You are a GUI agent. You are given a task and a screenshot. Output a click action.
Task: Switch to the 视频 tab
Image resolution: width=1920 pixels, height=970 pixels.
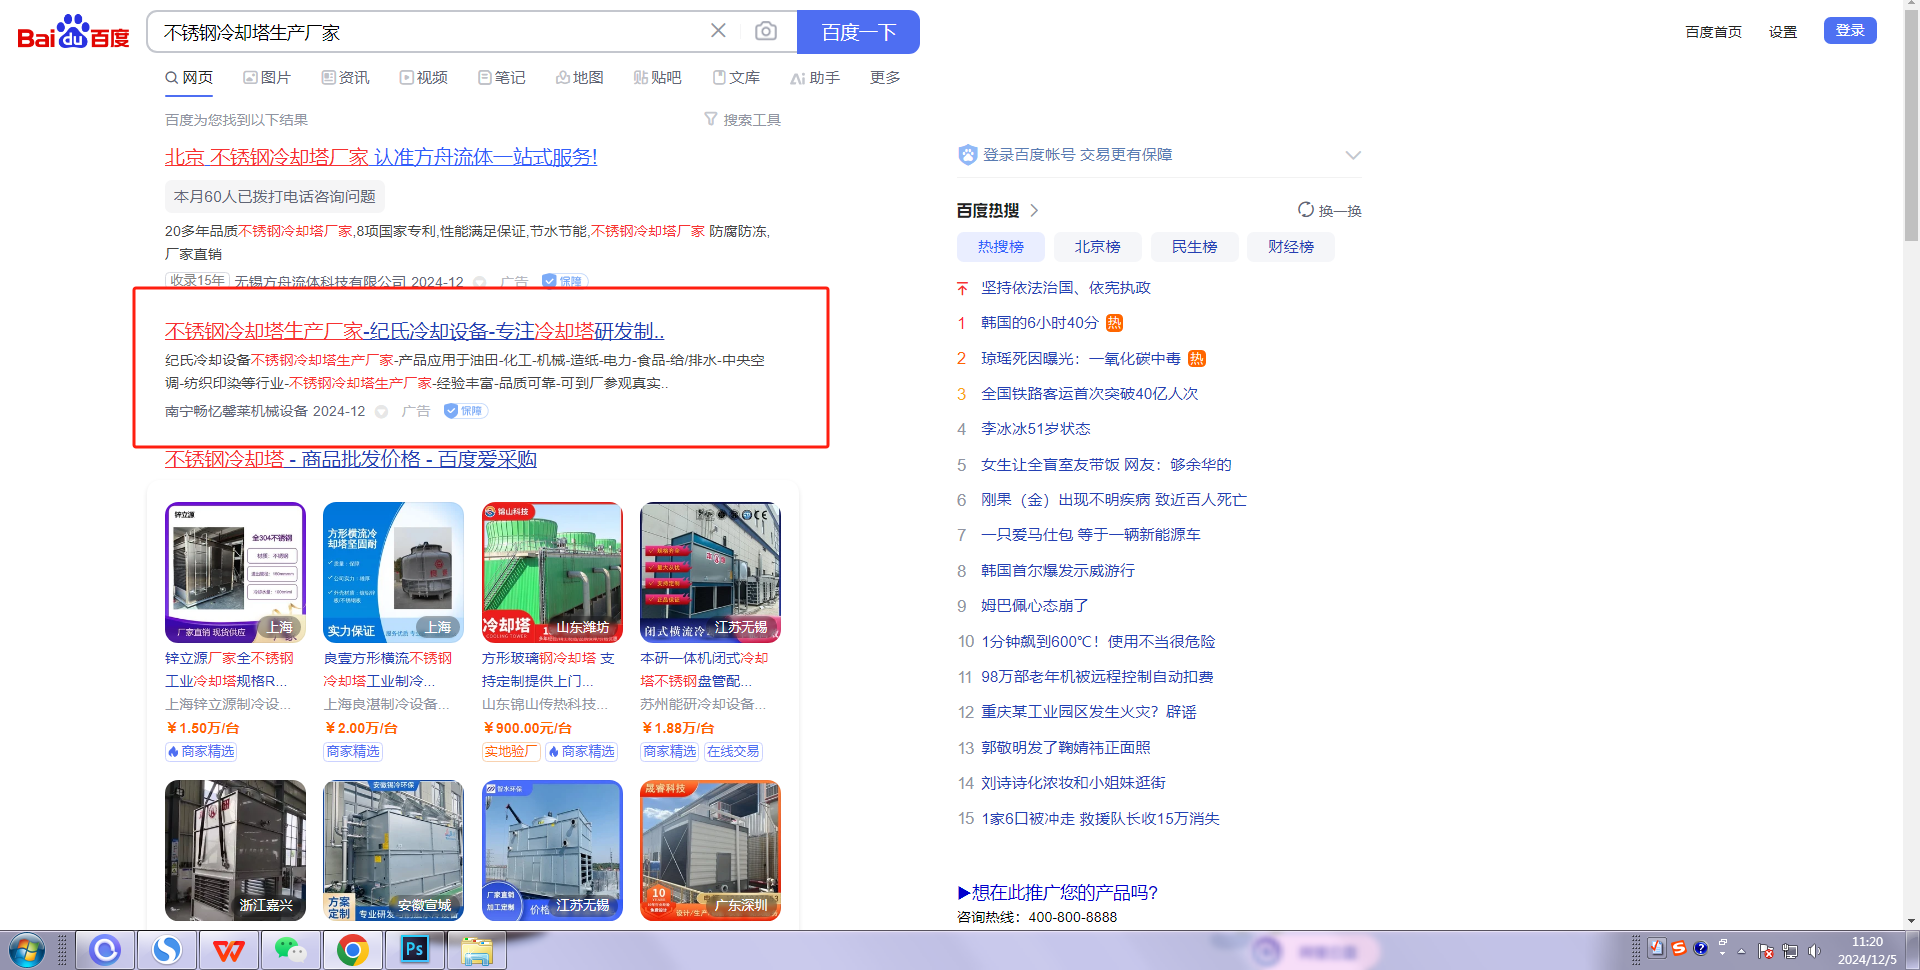423,77
